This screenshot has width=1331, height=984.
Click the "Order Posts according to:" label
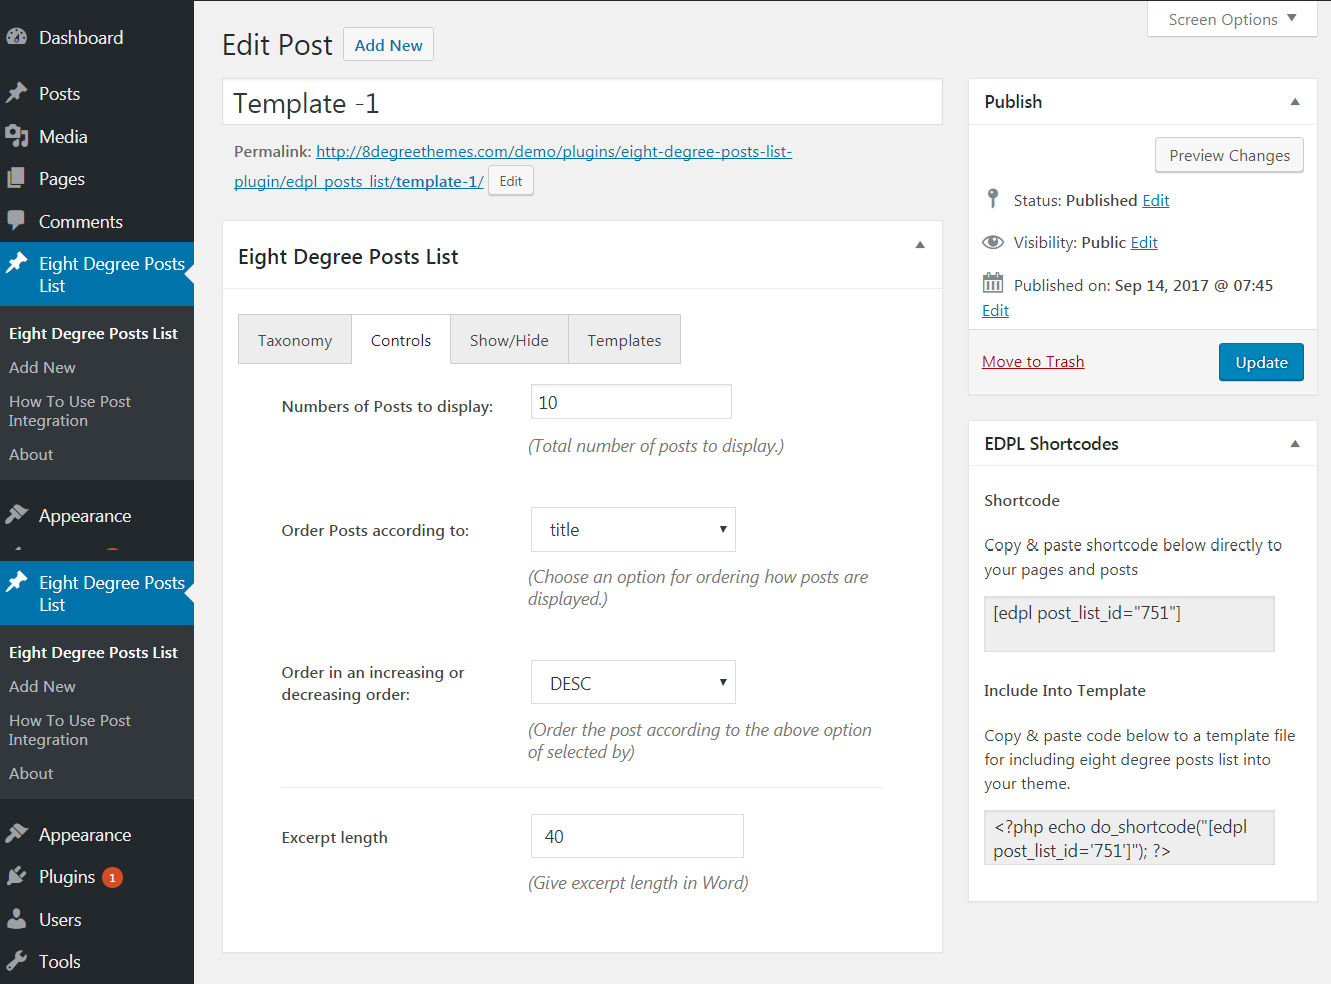(x=375, y=530)
